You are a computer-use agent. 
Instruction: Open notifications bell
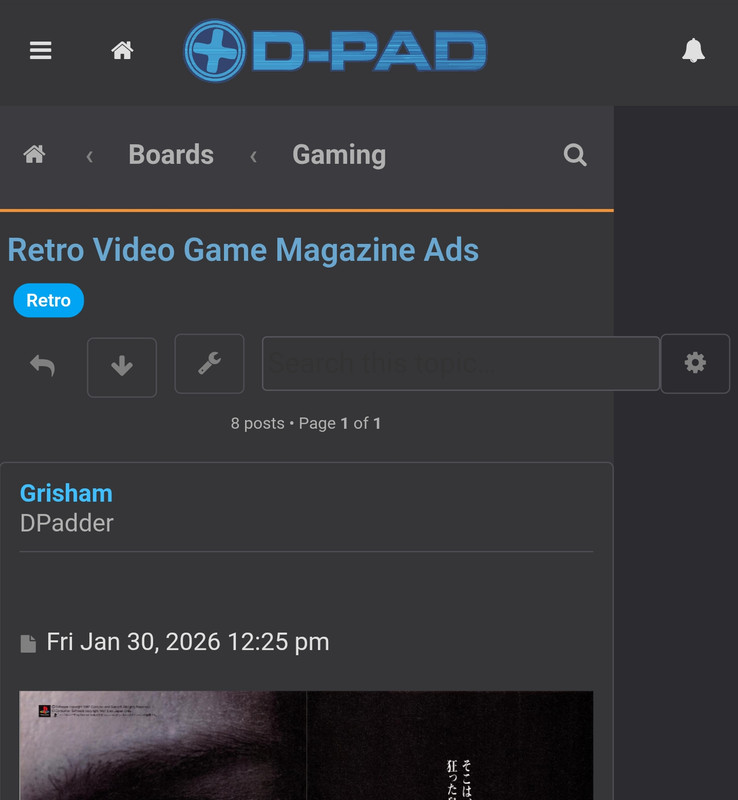[x=693, y=50]
